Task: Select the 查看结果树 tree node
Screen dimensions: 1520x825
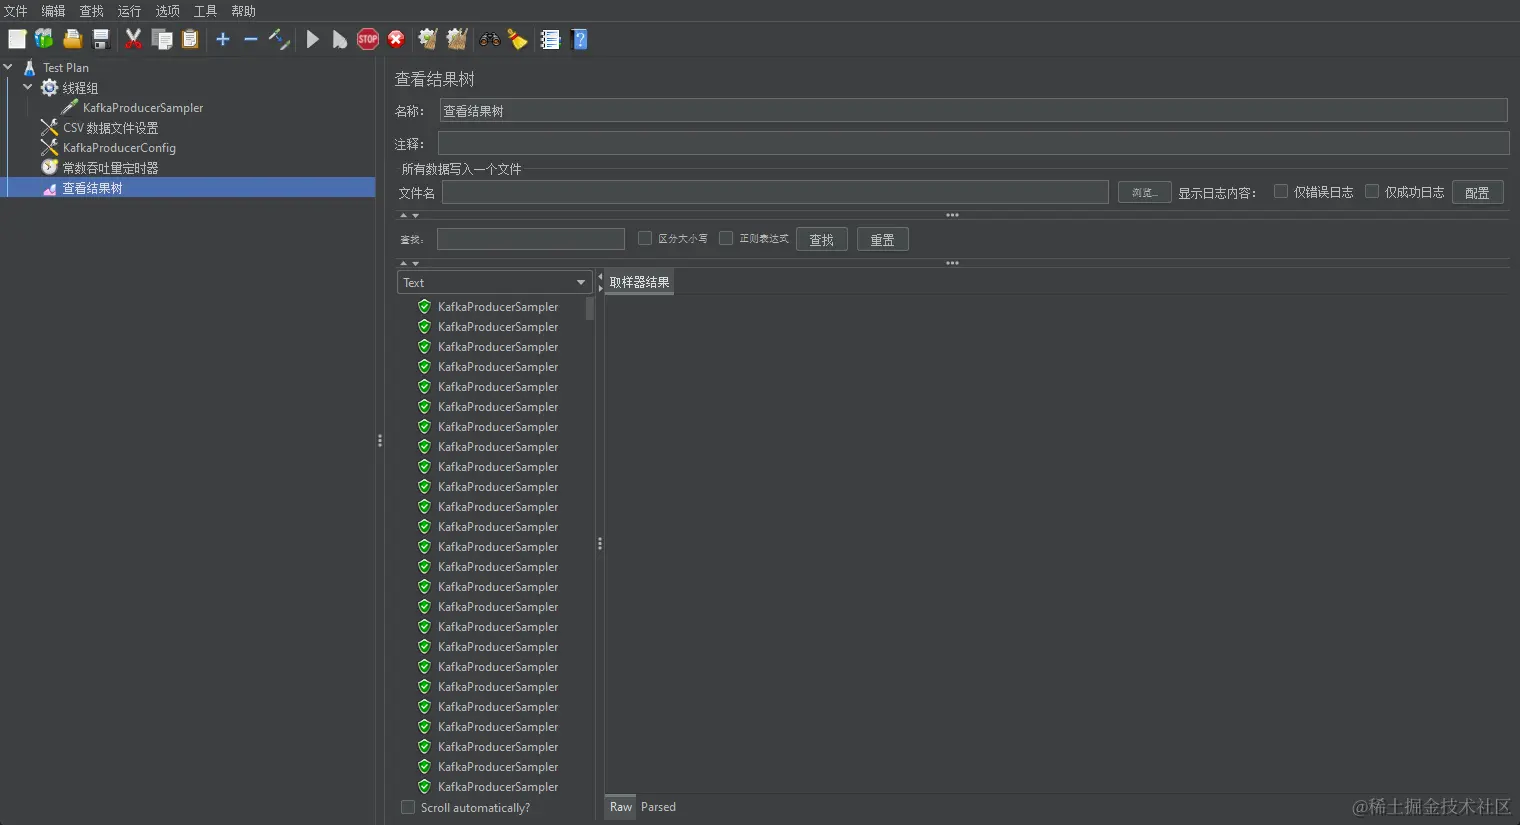Action: pyautogui.click(x=92, y=188)
